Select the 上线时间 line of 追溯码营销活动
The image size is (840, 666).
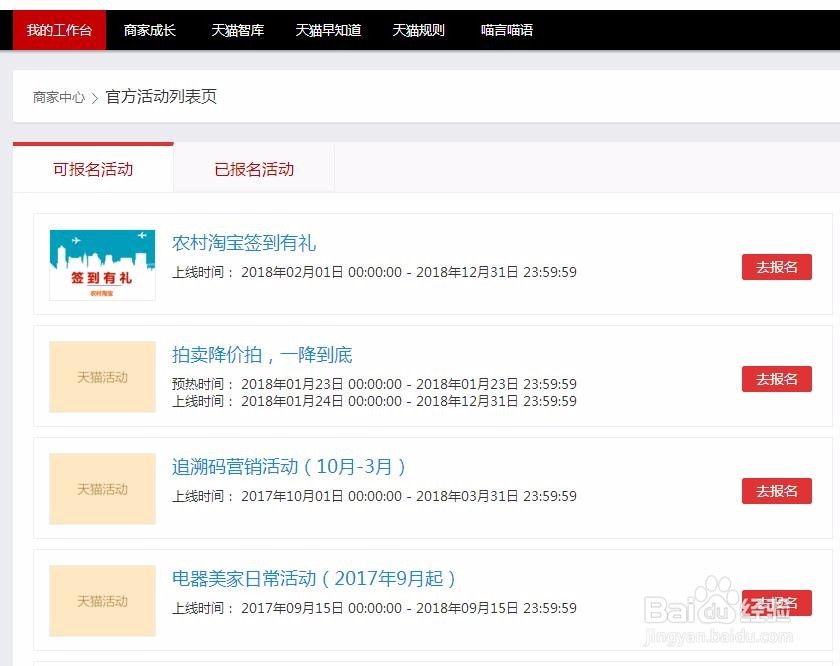tap(374, 496)
